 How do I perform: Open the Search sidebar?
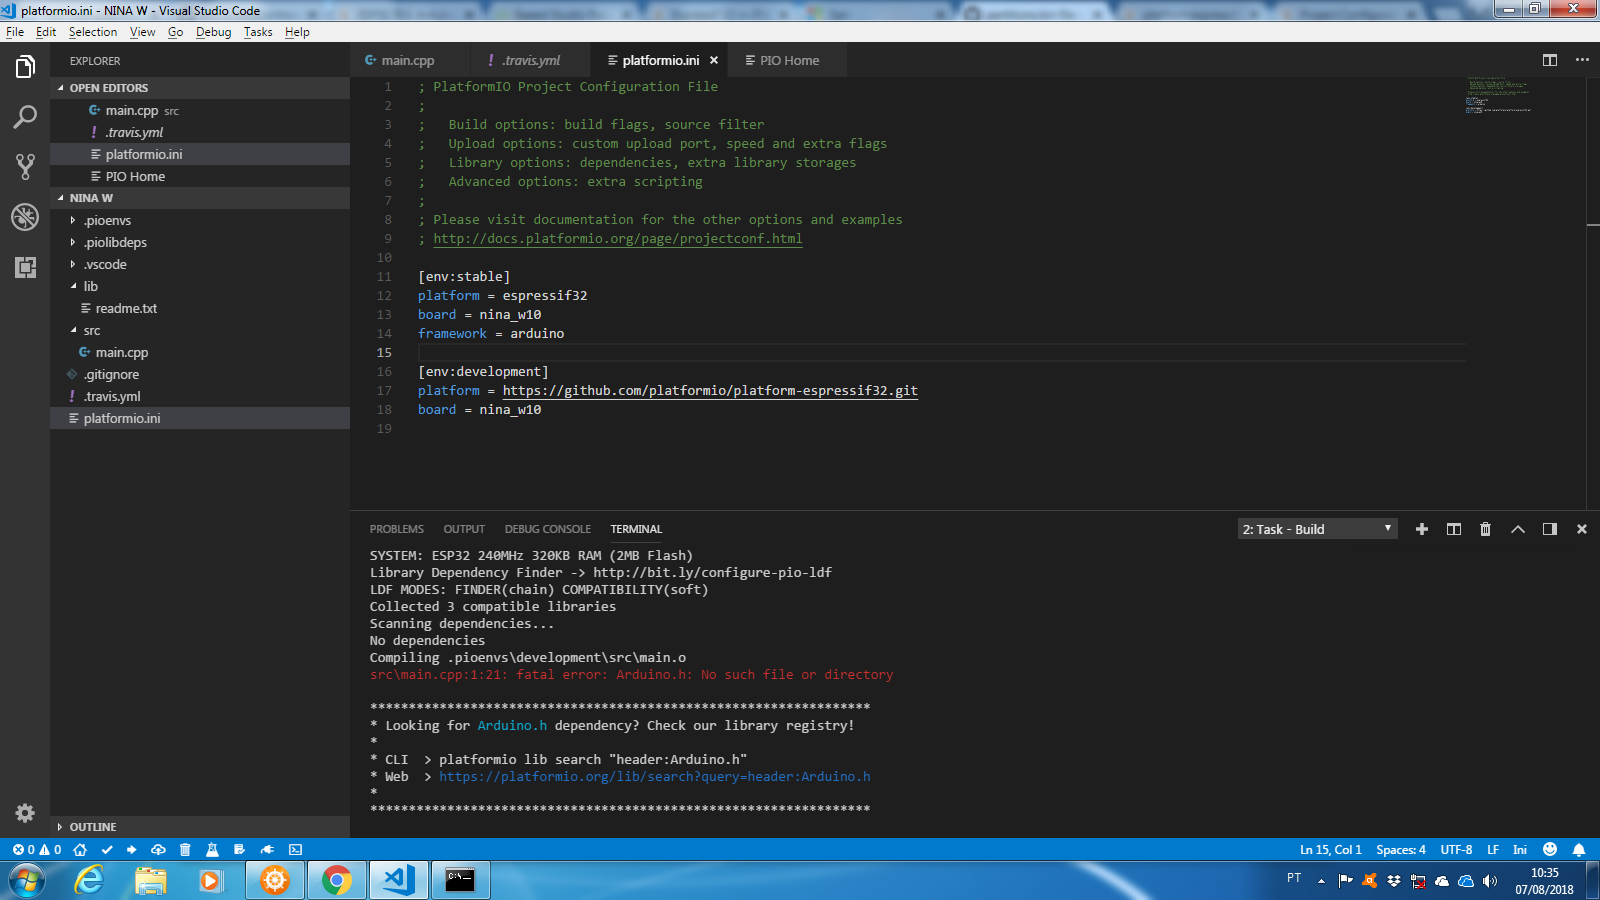(x=24, y=116)
